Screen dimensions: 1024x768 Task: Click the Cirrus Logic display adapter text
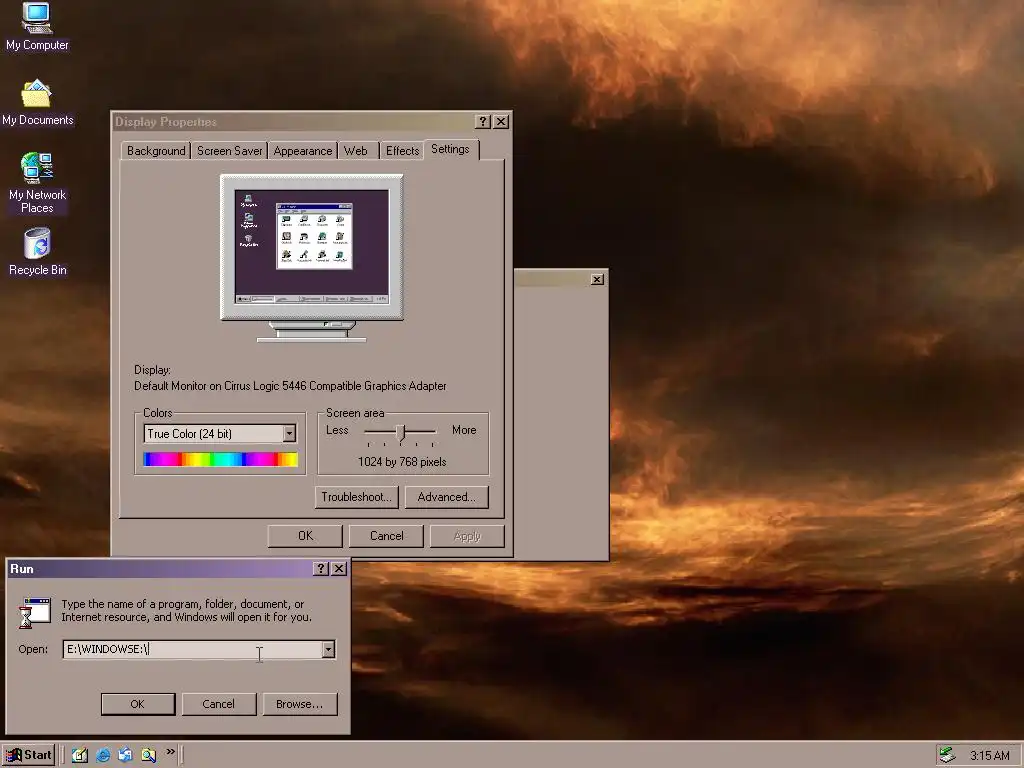point(291,386)
